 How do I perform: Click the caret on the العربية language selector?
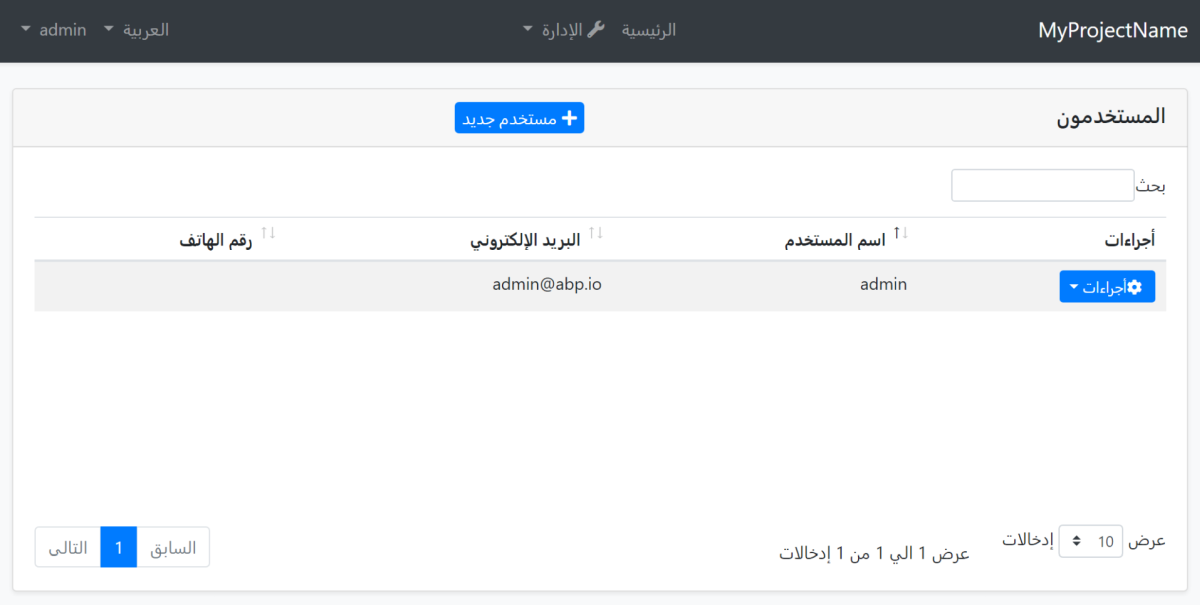[107, 29]
